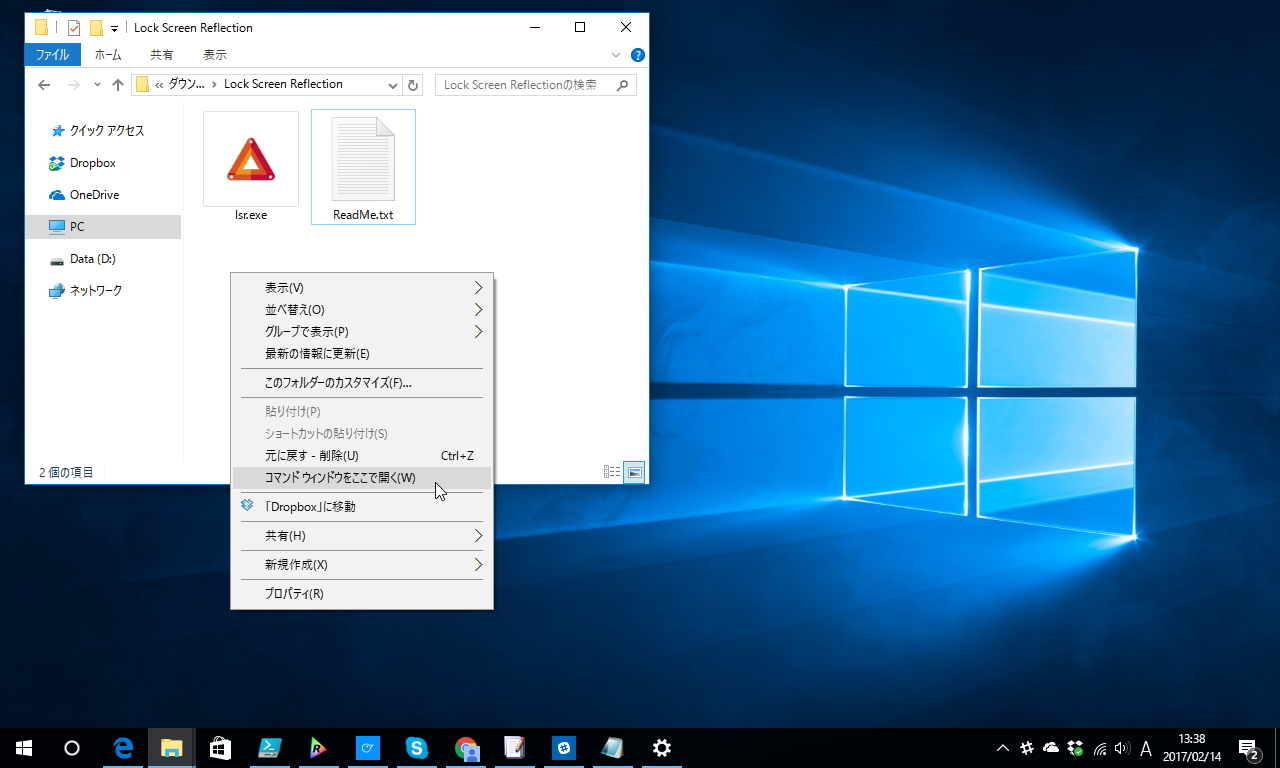Open the address bar history dropdown
This screenshot has width=1280, height=768.
(x=392, y=85)
